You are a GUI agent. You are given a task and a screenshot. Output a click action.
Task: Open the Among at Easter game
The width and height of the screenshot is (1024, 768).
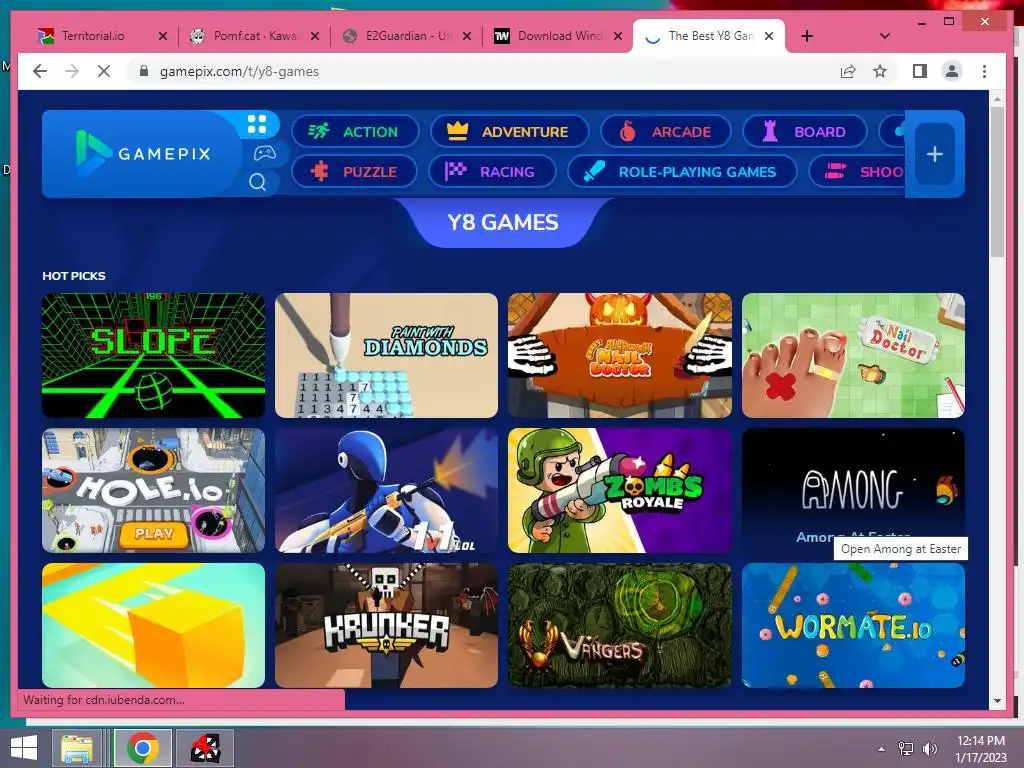853,490
